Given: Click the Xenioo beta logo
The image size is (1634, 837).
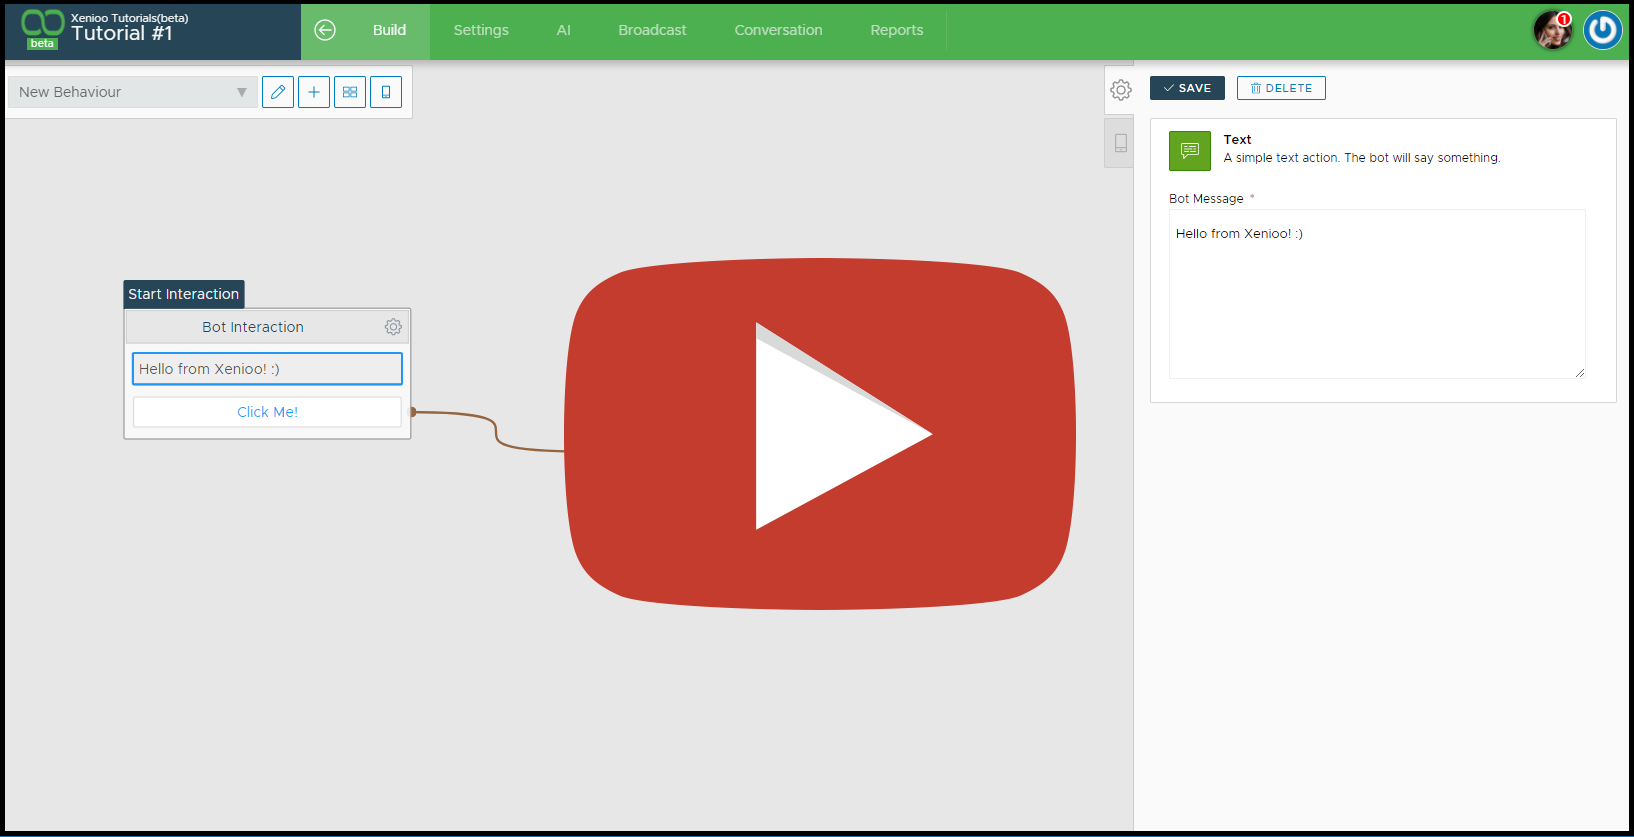Looking at the screenshot, I should coord(42,29).
